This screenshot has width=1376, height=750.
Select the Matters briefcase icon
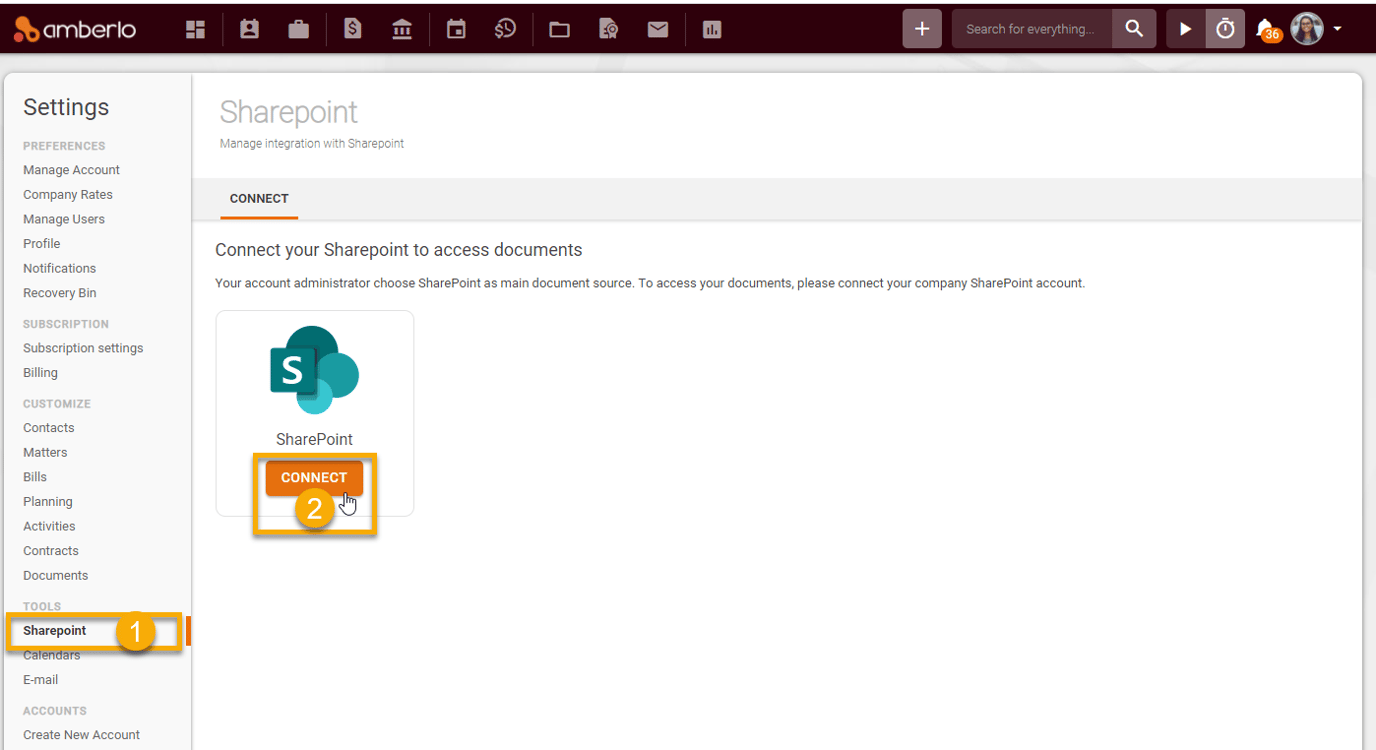(x=299, y=28)
